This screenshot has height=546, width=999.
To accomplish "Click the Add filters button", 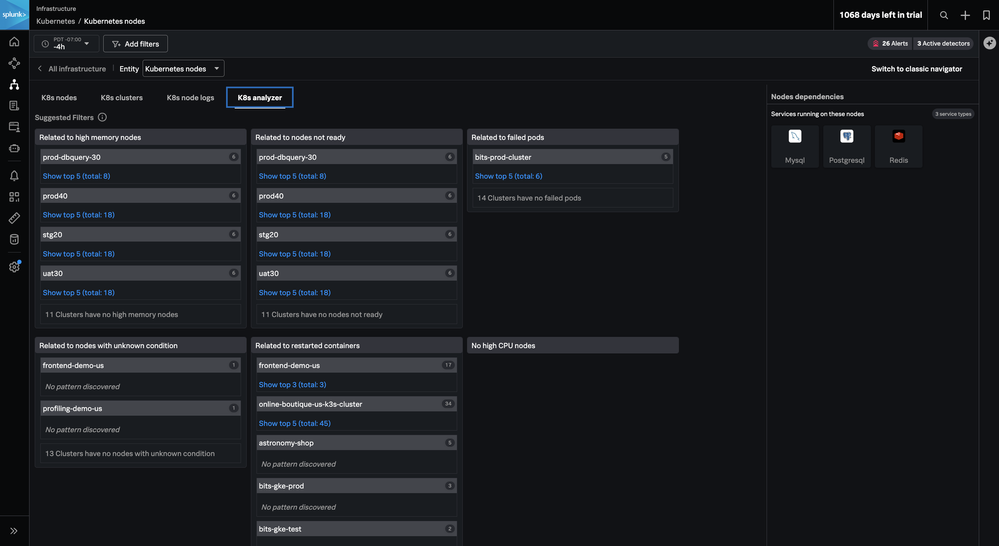I will 135,44.
